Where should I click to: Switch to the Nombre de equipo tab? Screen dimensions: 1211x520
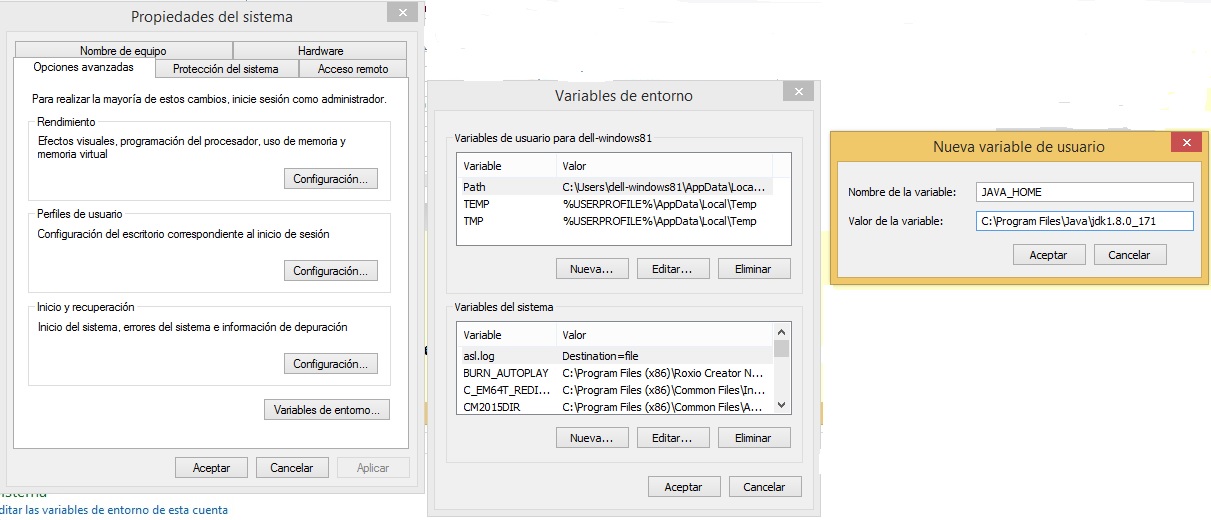click(123, 51)
